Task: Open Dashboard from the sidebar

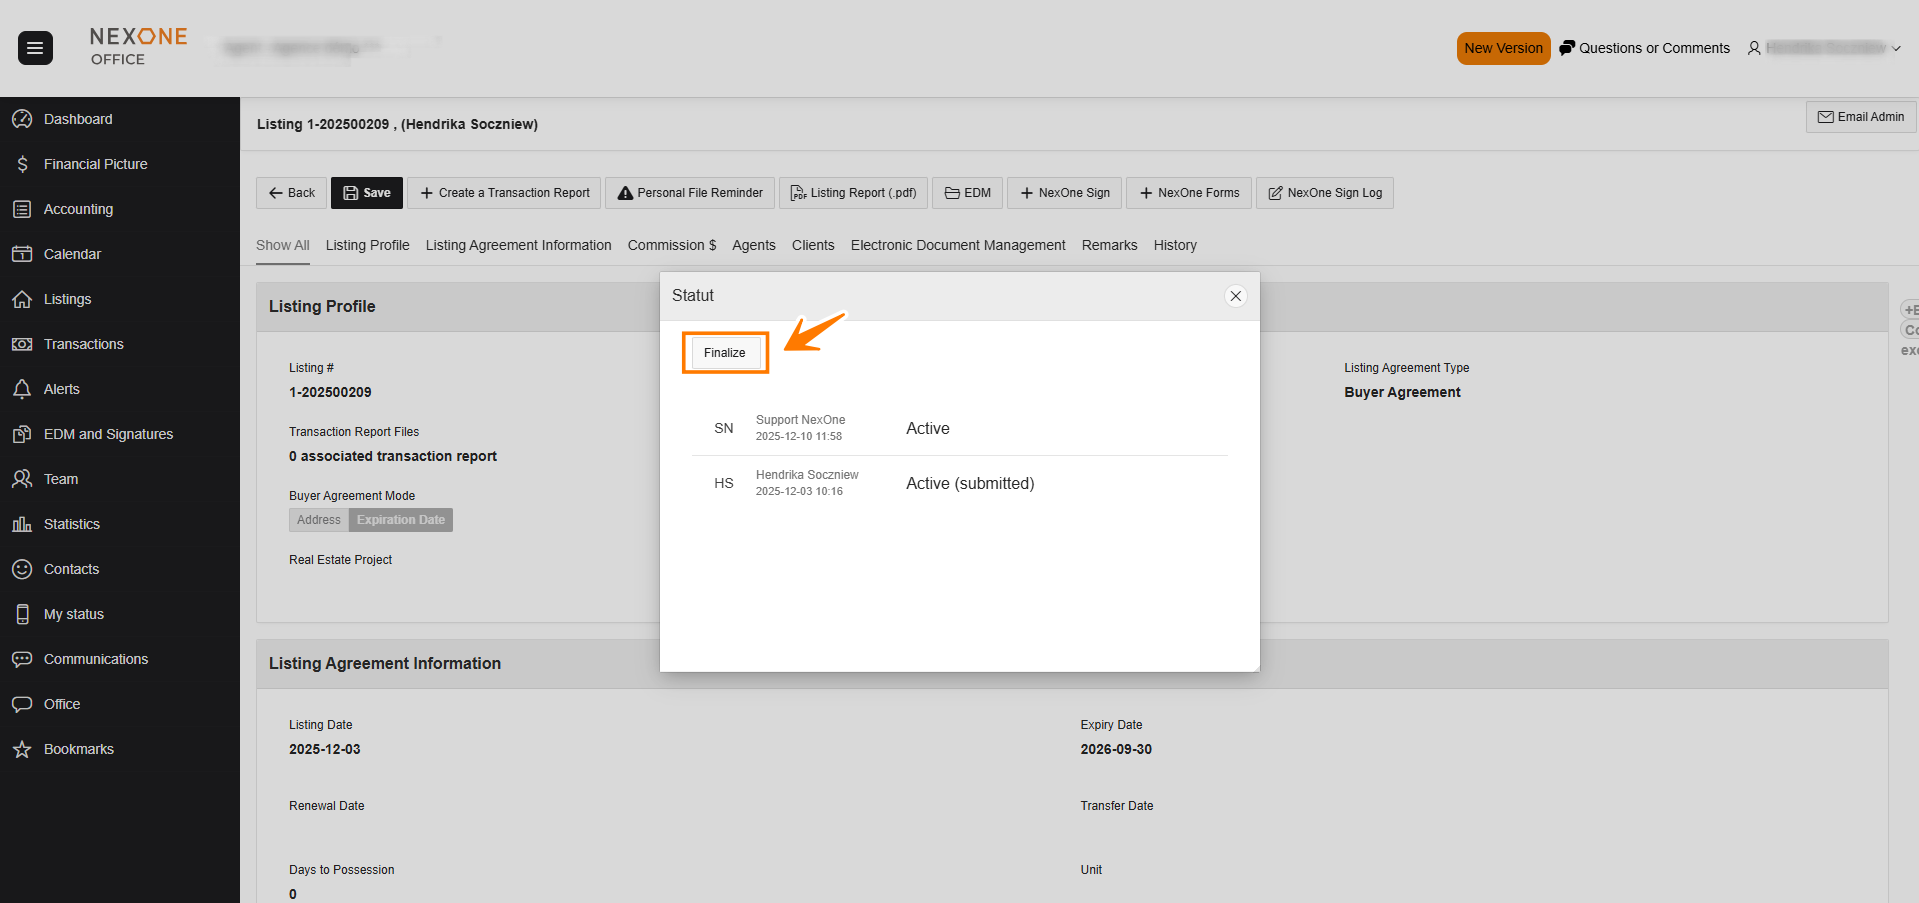Action: pyautogui.click(x=77, y=119)
